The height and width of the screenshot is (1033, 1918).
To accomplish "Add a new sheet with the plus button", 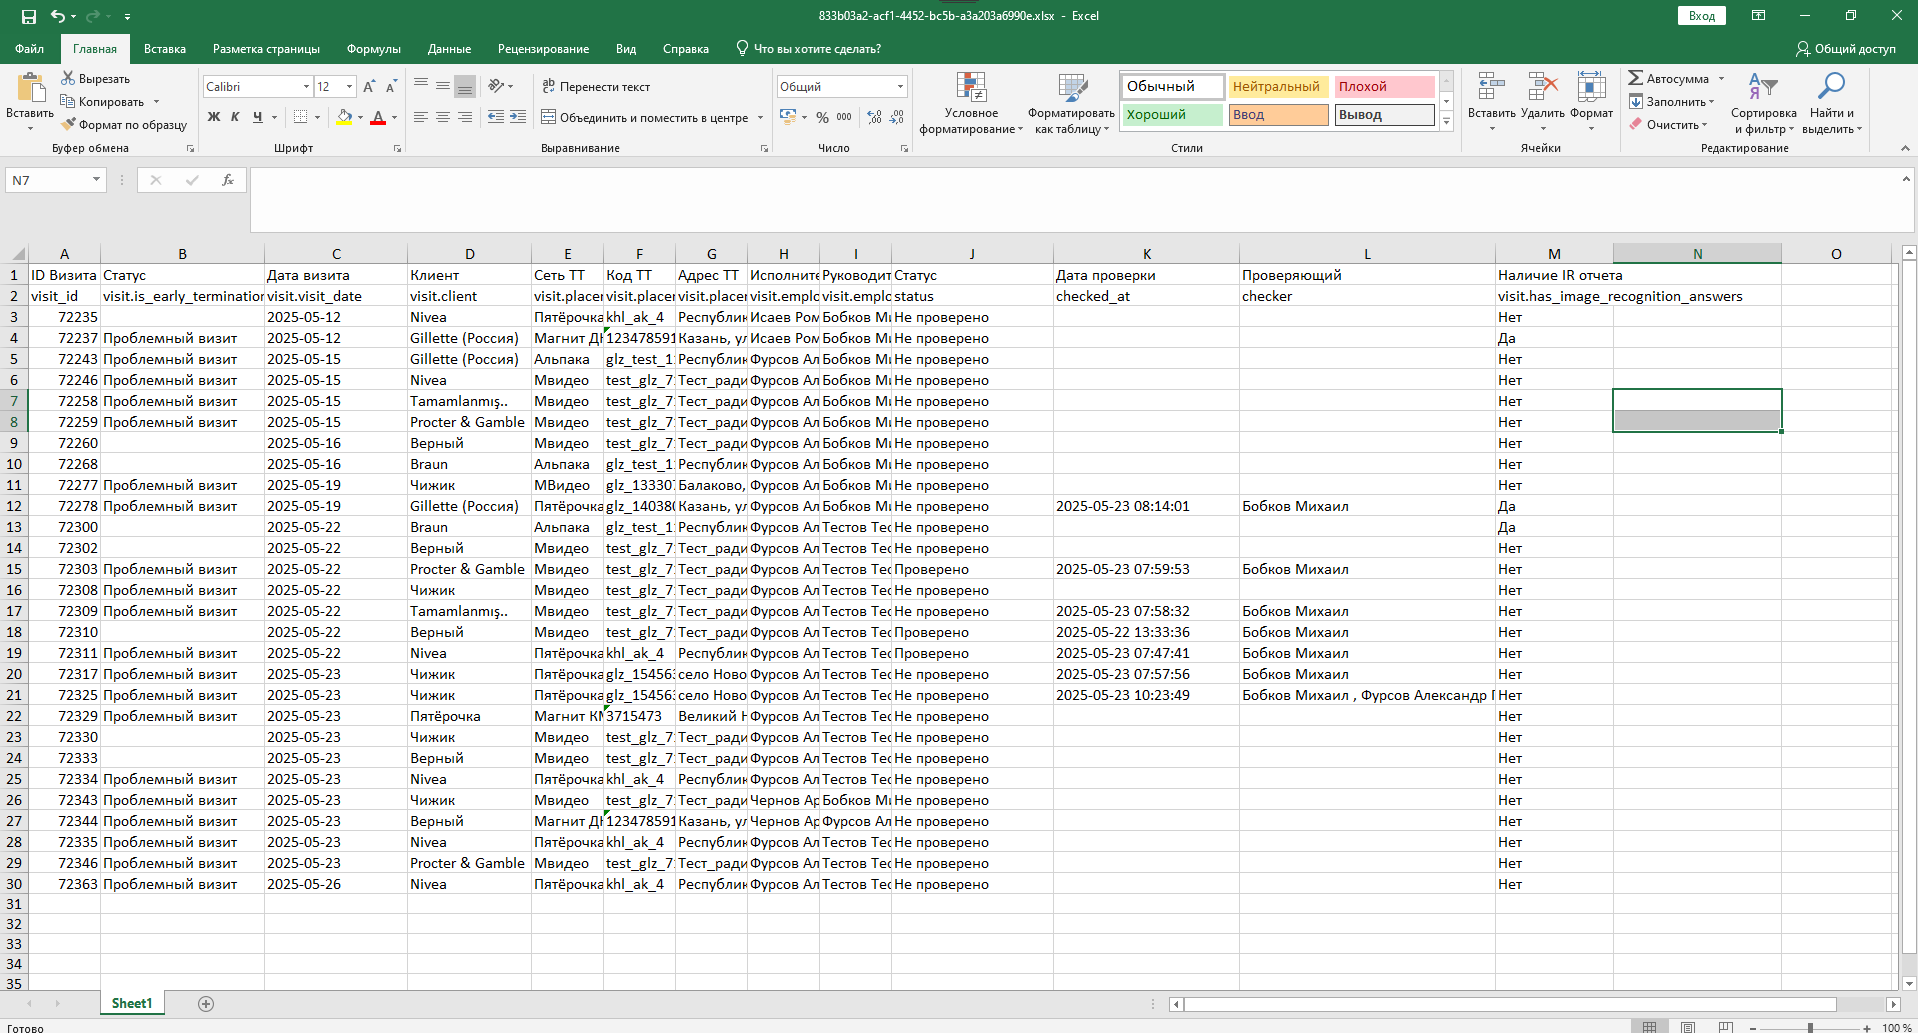I will [206, 1004].
